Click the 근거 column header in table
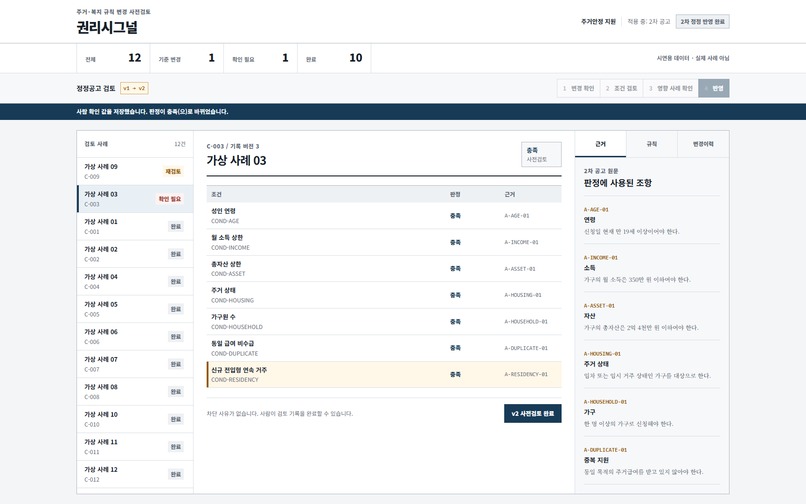The height and width of the screenshot is (504, 806). pyautogui.click(x=509, y=194)
